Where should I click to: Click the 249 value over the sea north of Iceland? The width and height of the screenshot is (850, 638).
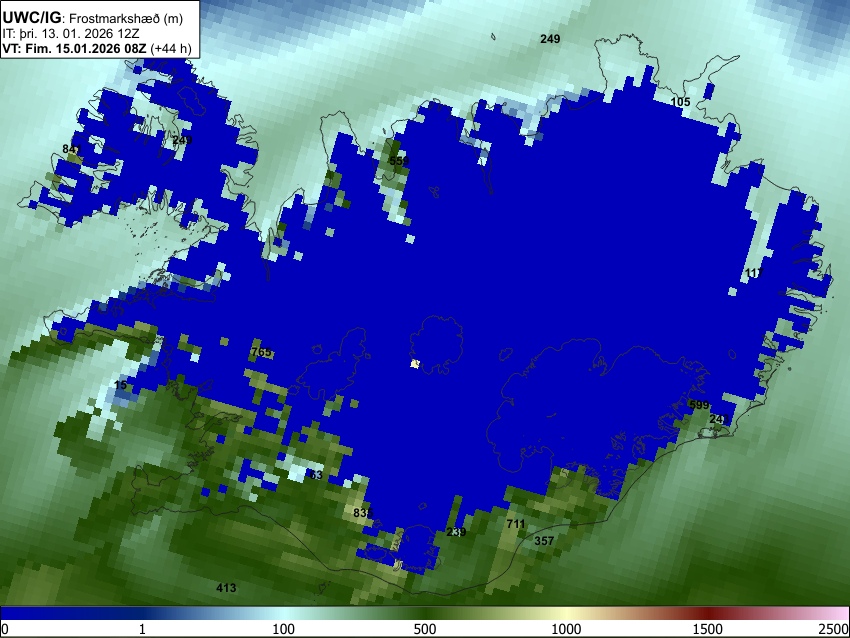click(550, 39)
